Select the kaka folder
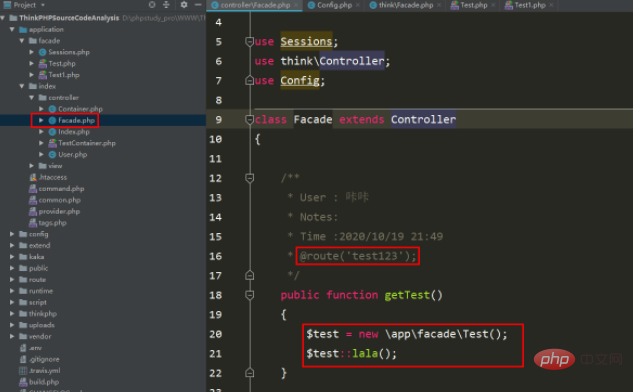 click(x=36, y=256)
